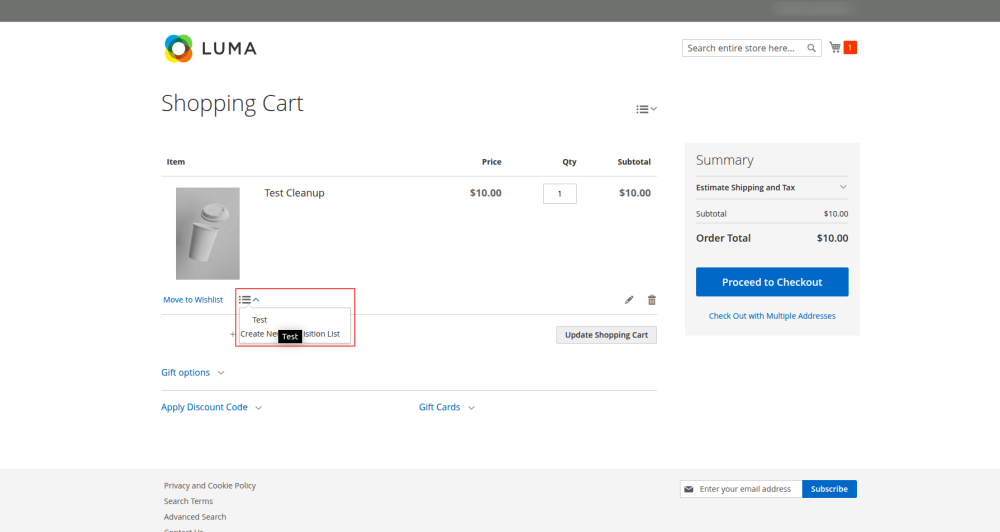Click the Luma logo icon

click(178, 48)
